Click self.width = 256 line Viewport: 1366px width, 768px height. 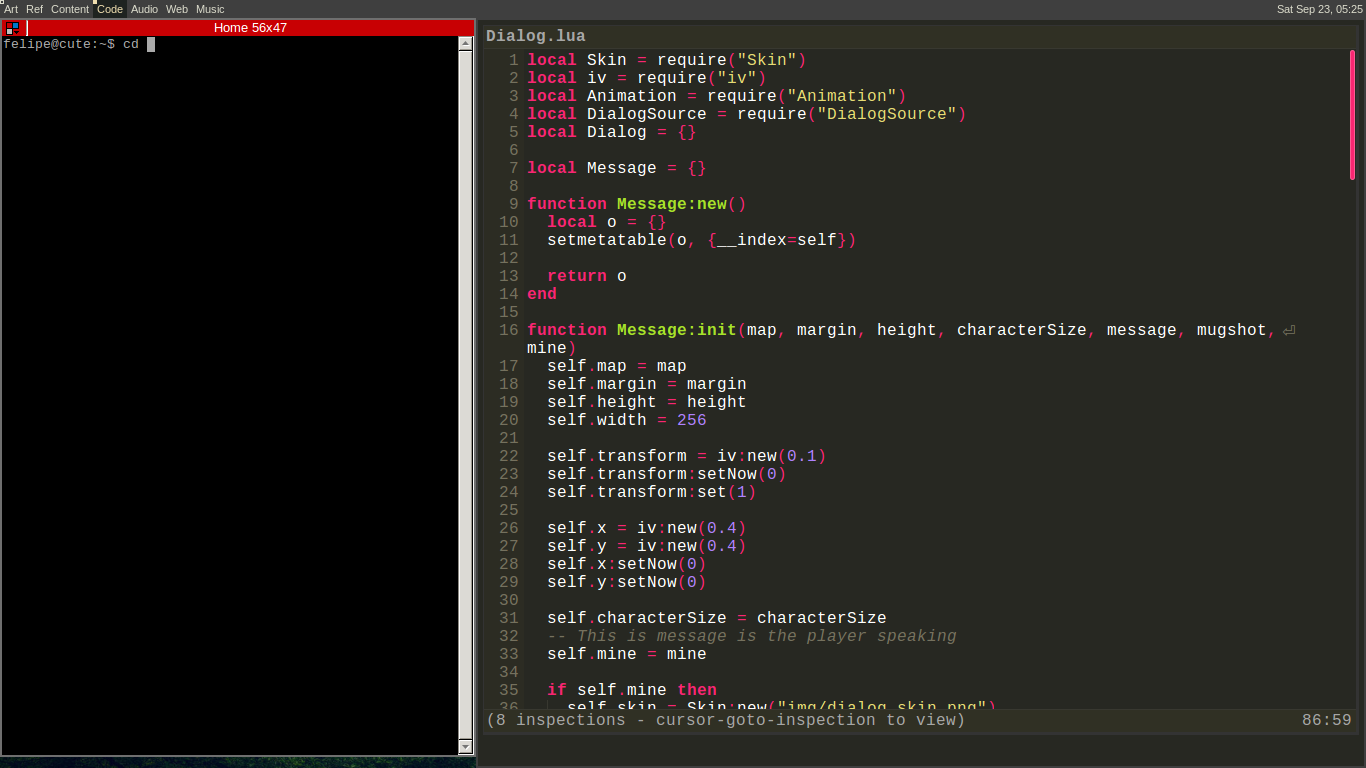(x=627, y=420)
